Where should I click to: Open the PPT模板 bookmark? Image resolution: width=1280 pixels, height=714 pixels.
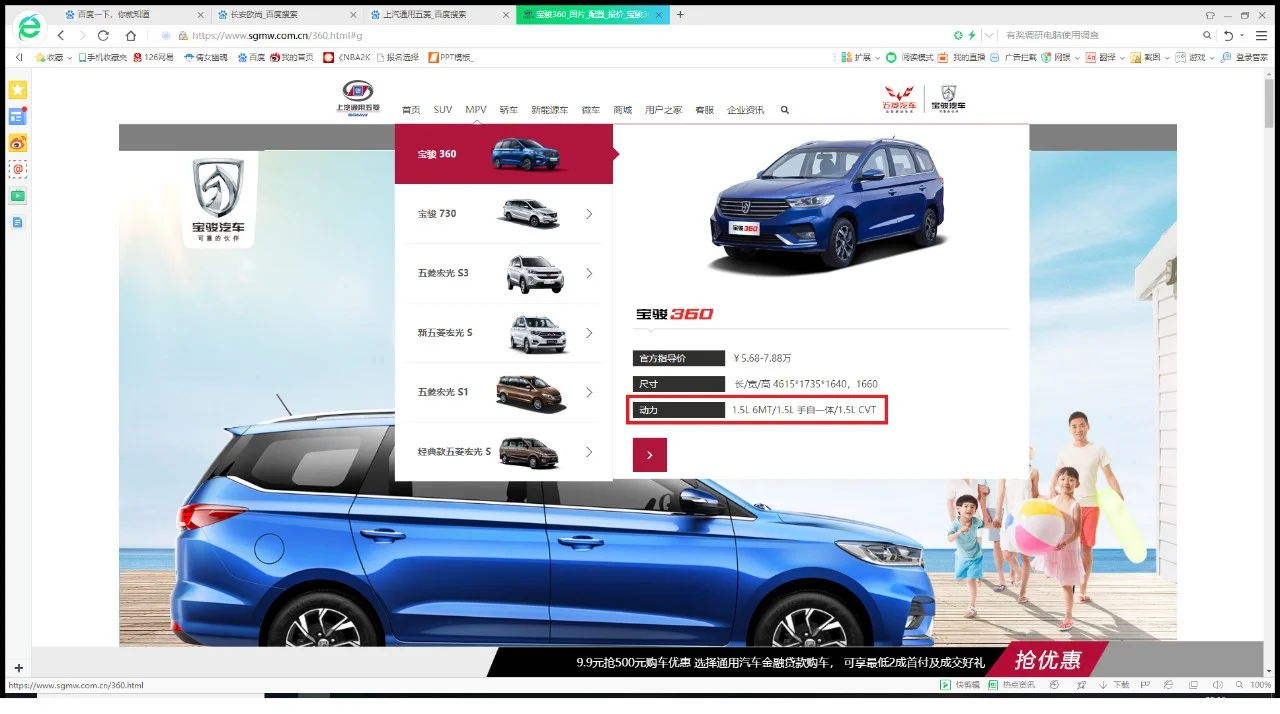[x=451, y=57]
